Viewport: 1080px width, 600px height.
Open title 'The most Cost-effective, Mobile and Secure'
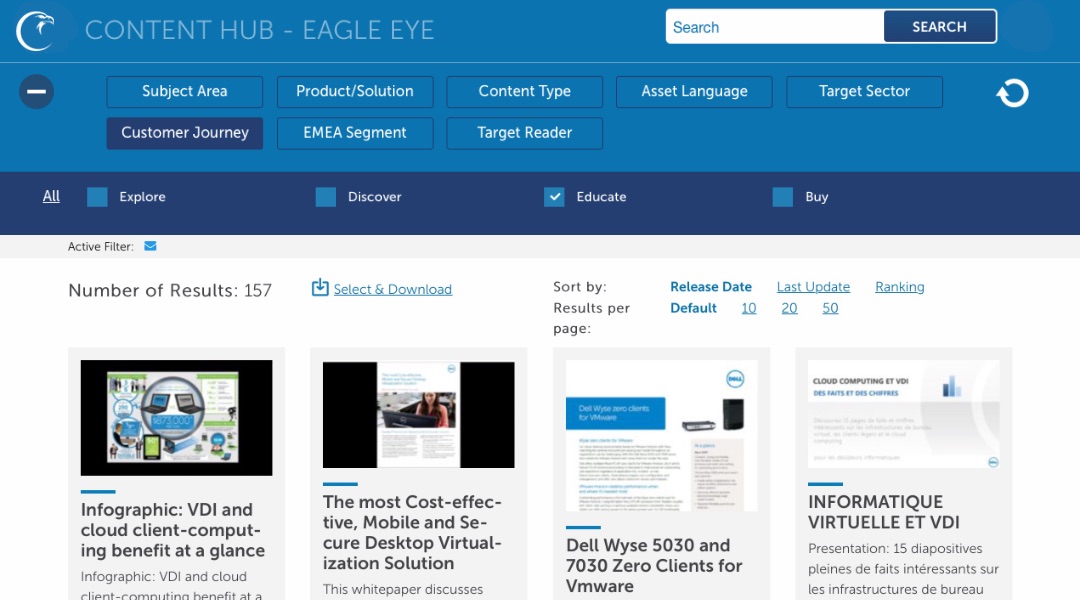point(412,532)
